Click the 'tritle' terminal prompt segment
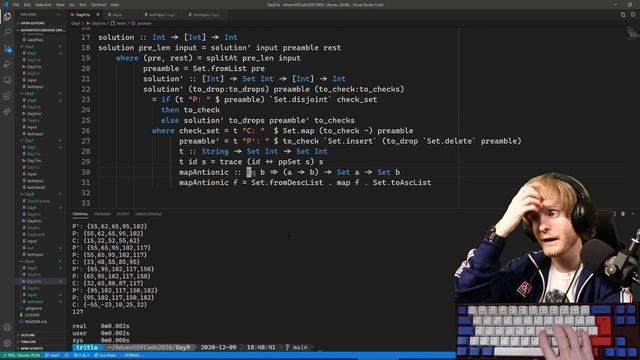 (x=87, y=347)
